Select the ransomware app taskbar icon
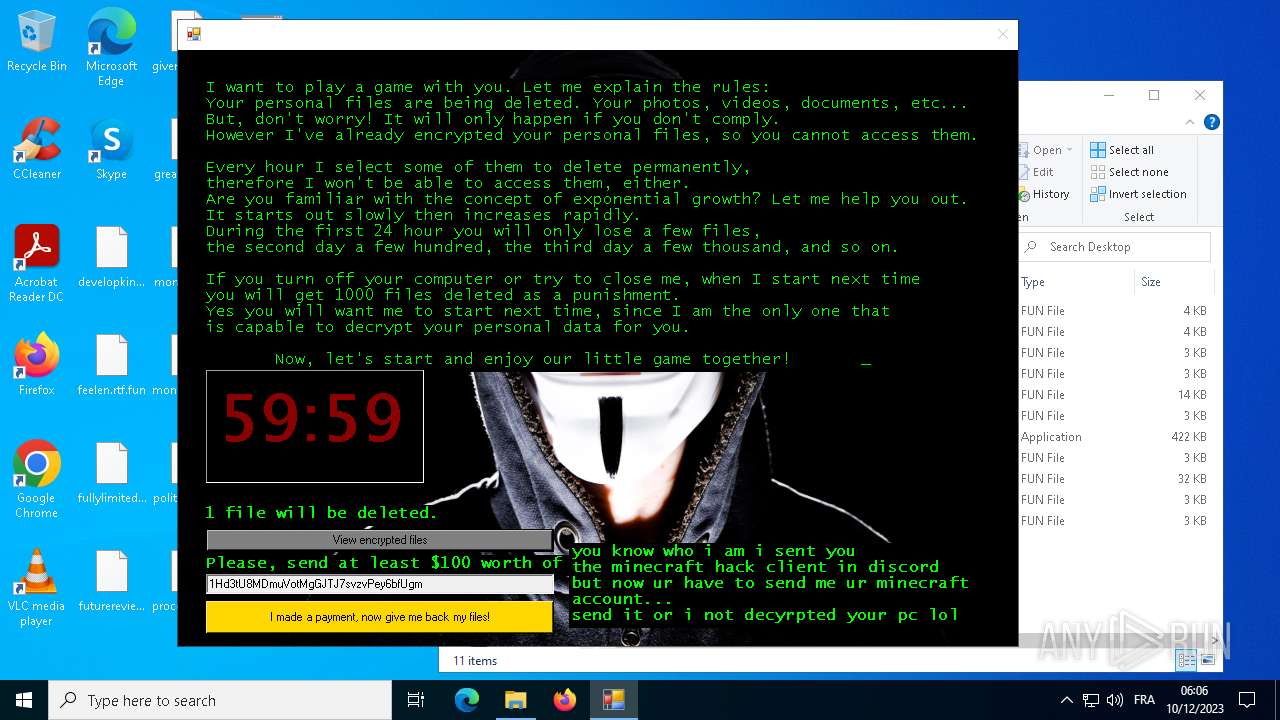Screen dimensions: 1280x720 coord(614,700)
